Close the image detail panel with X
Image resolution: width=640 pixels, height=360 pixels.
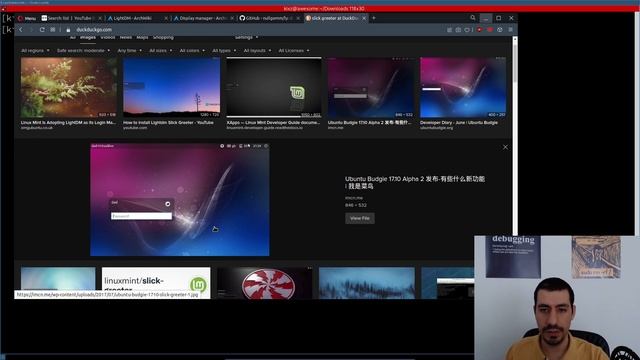(505, 147)
